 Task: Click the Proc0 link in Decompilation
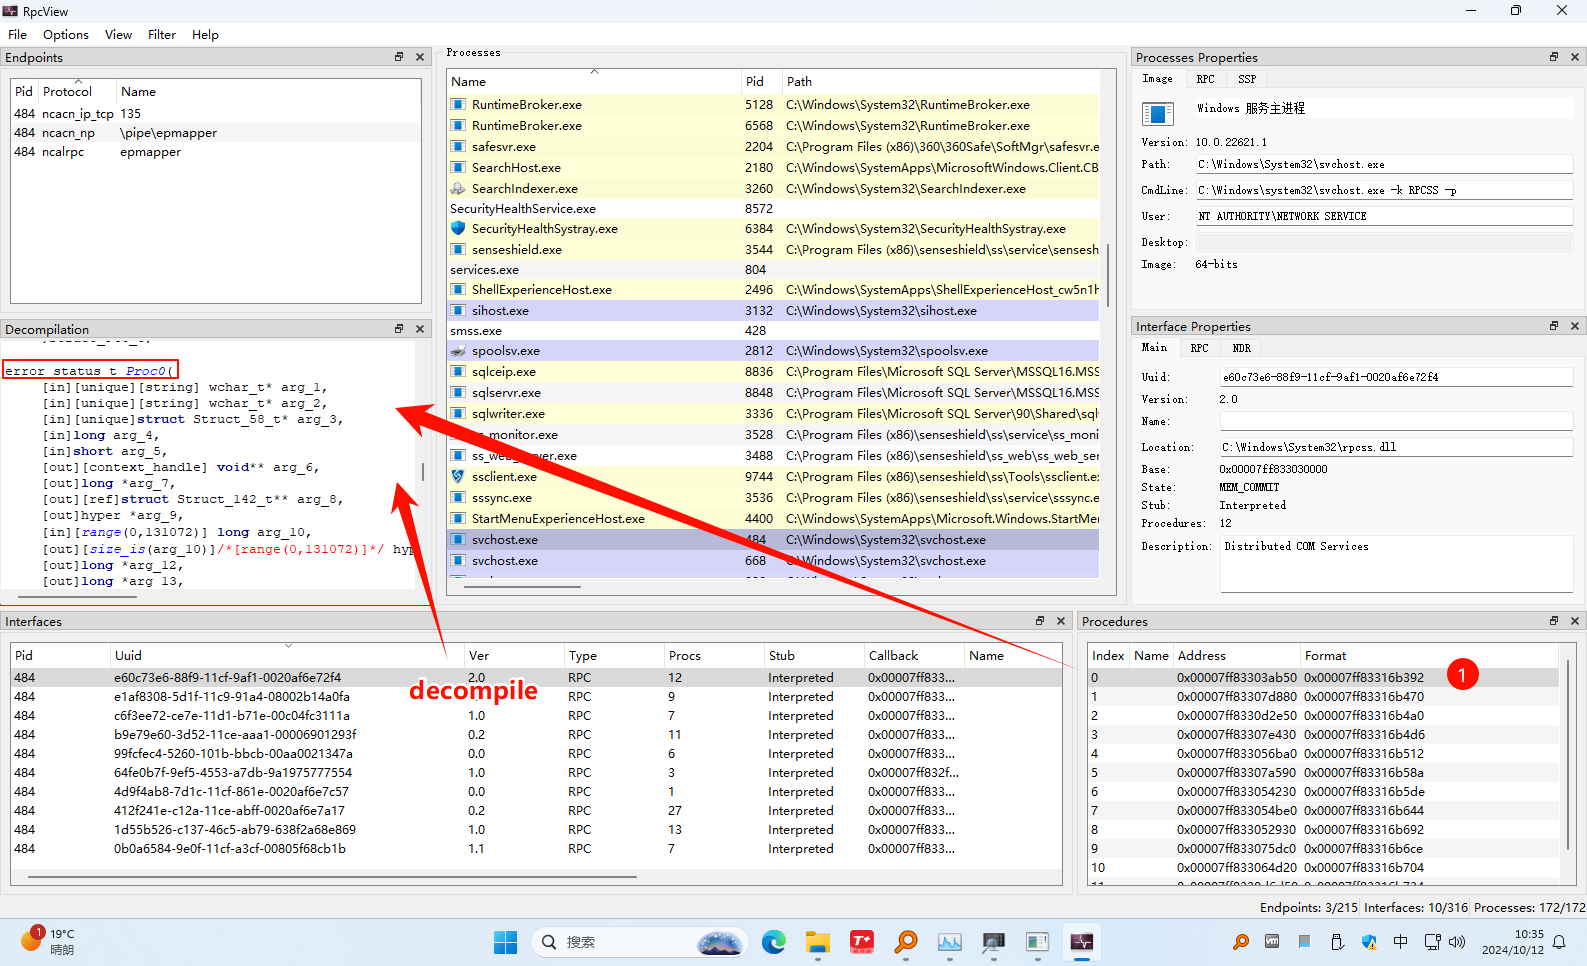[x=147, y=371]
